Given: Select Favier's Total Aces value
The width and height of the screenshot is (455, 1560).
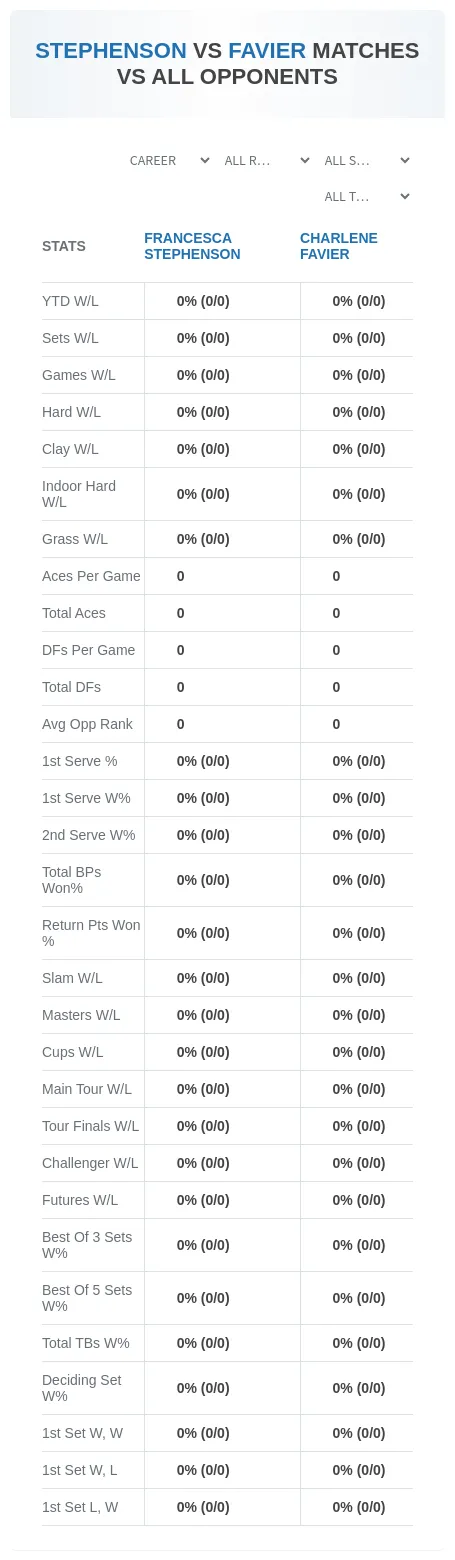Looking at the screenshot, I should point(337,613).
